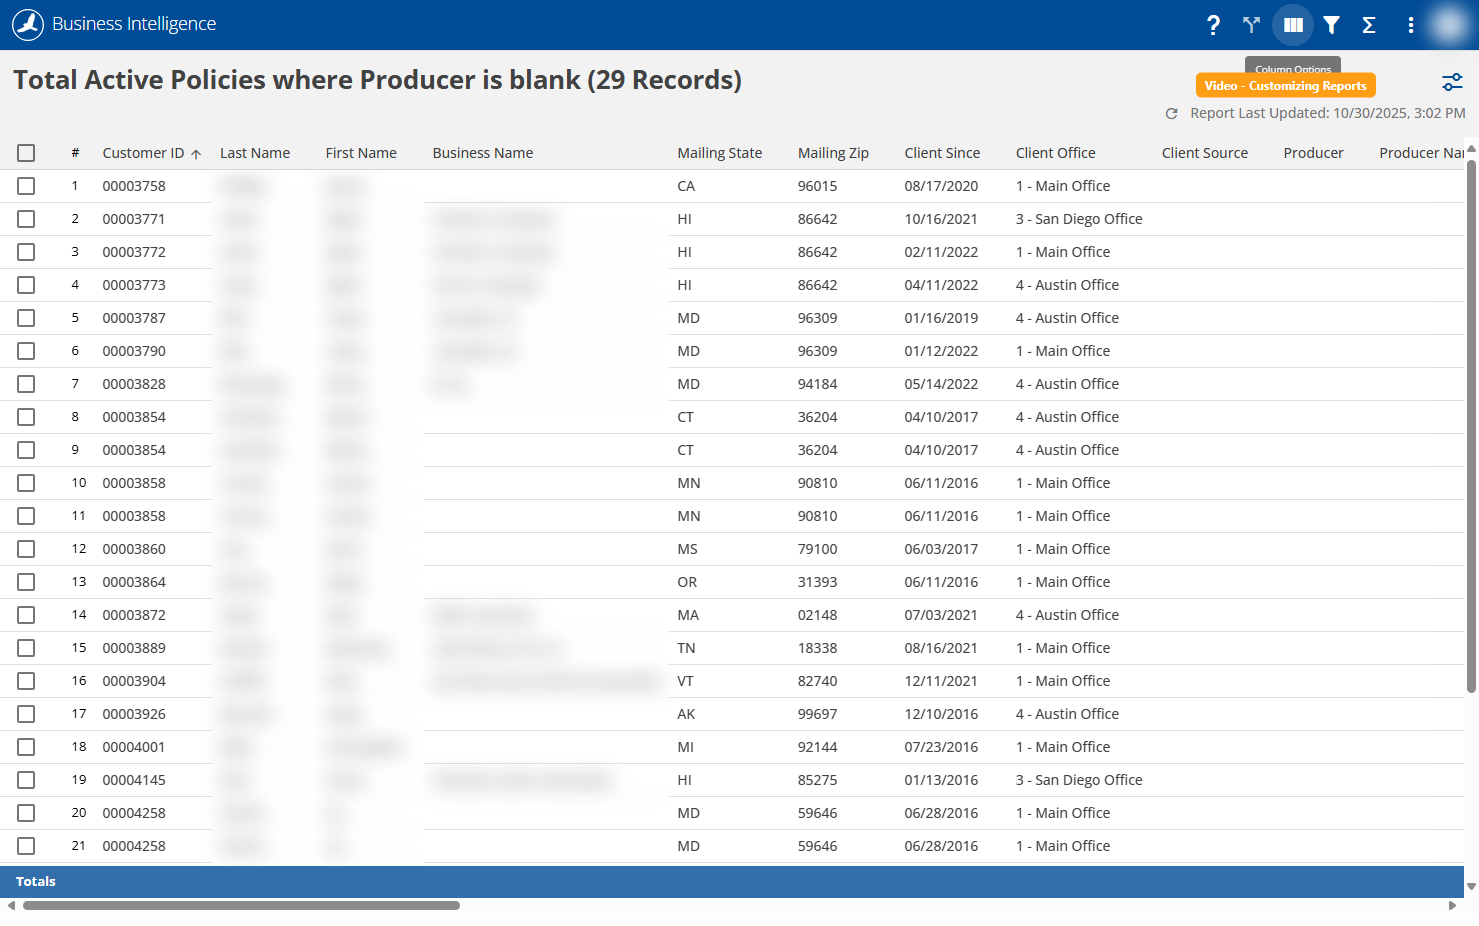Viewport: 1479px width, 926px height.
Task: Click the Mailing Zip column header
Action: 833,153
